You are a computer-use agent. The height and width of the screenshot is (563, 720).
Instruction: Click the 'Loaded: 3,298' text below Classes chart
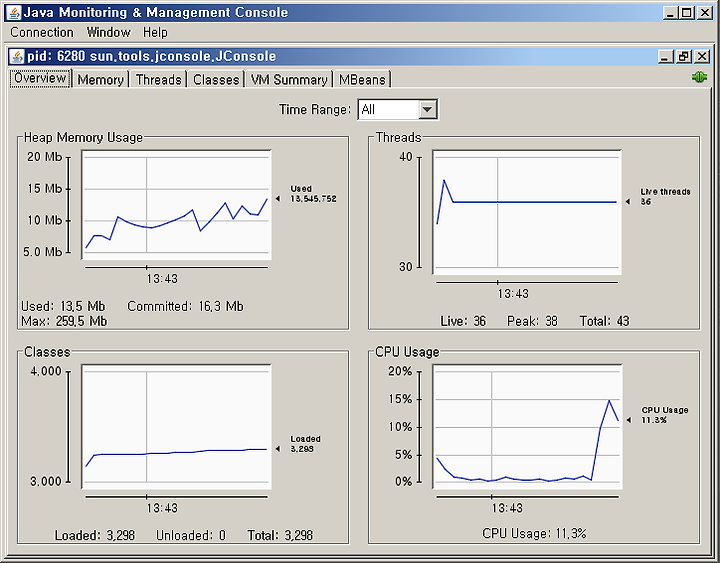point(95,535)
